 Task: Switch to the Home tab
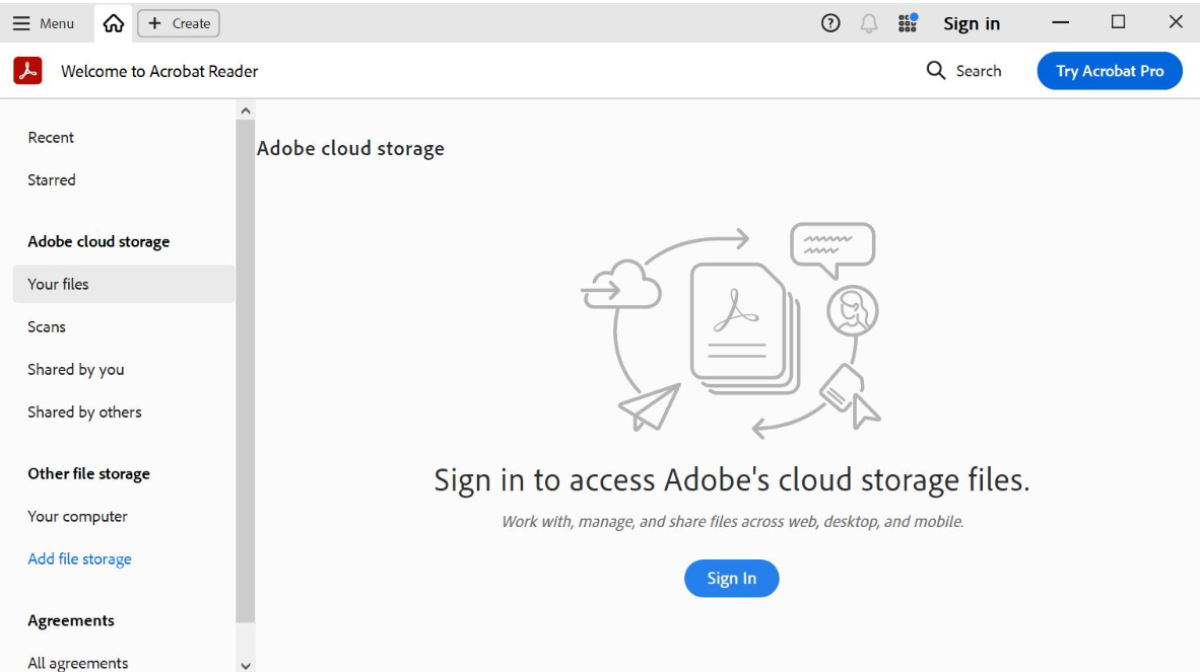click(112, 23)
